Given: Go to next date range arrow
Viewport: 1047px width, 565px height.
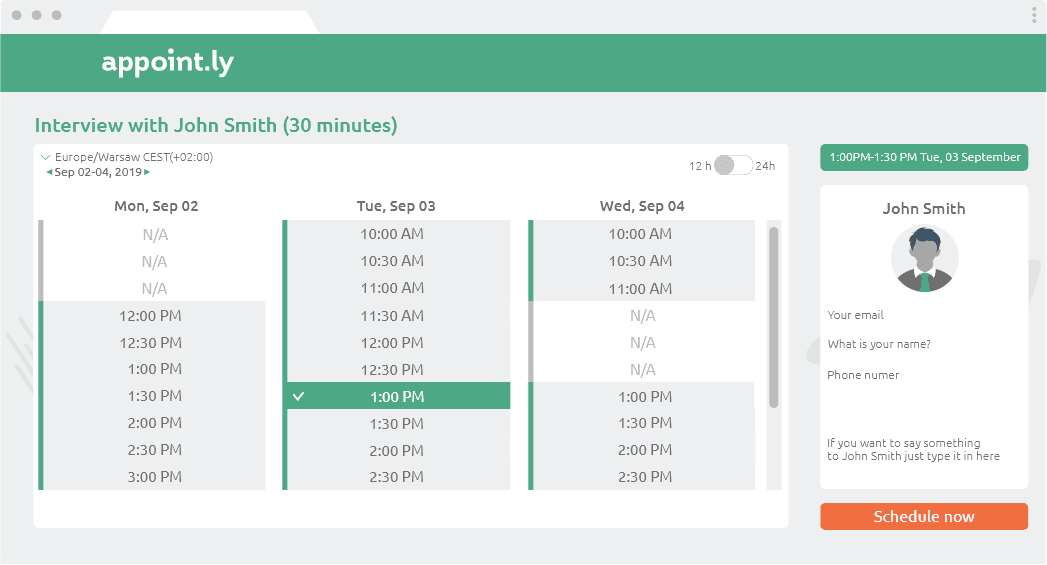Looking at the screenshot, I should click(x=147, y=172).
